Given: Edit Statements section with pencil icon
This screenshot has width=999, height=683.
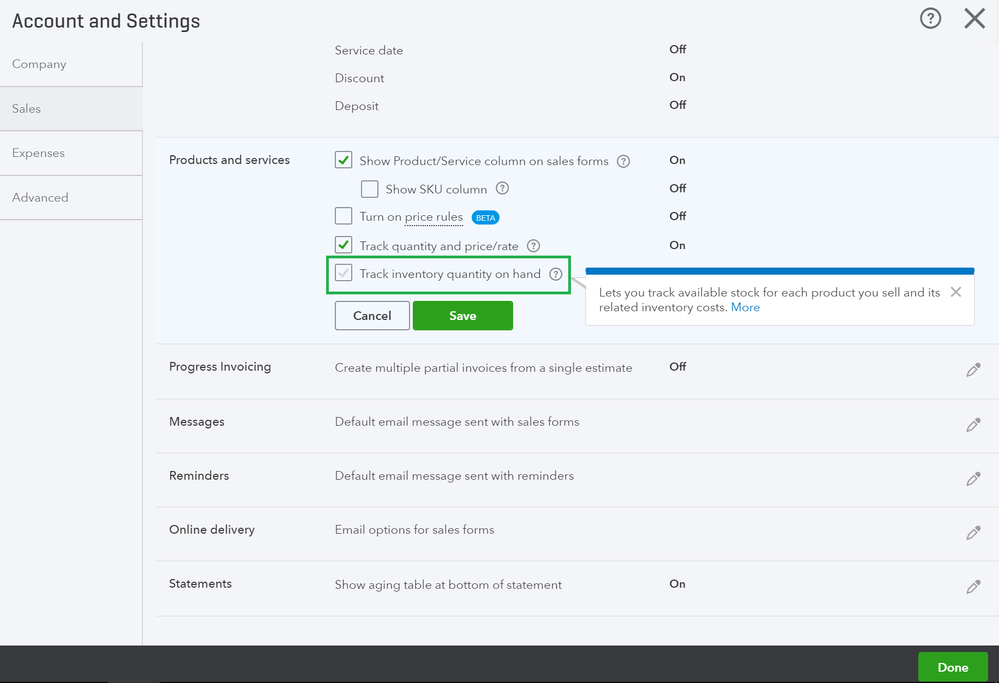Looking at the screenshot, I should pos(973,587).
